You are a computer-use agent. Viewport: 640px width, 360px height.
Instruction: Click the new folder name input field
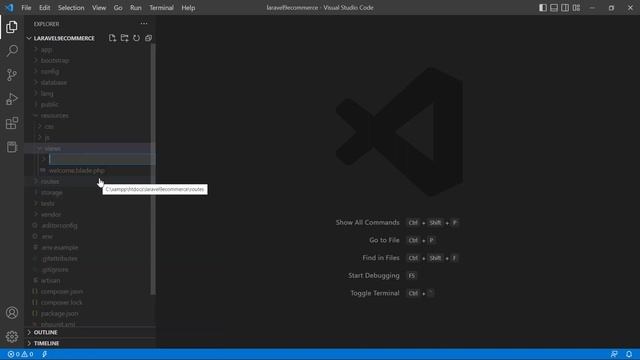tap(102, 160)
